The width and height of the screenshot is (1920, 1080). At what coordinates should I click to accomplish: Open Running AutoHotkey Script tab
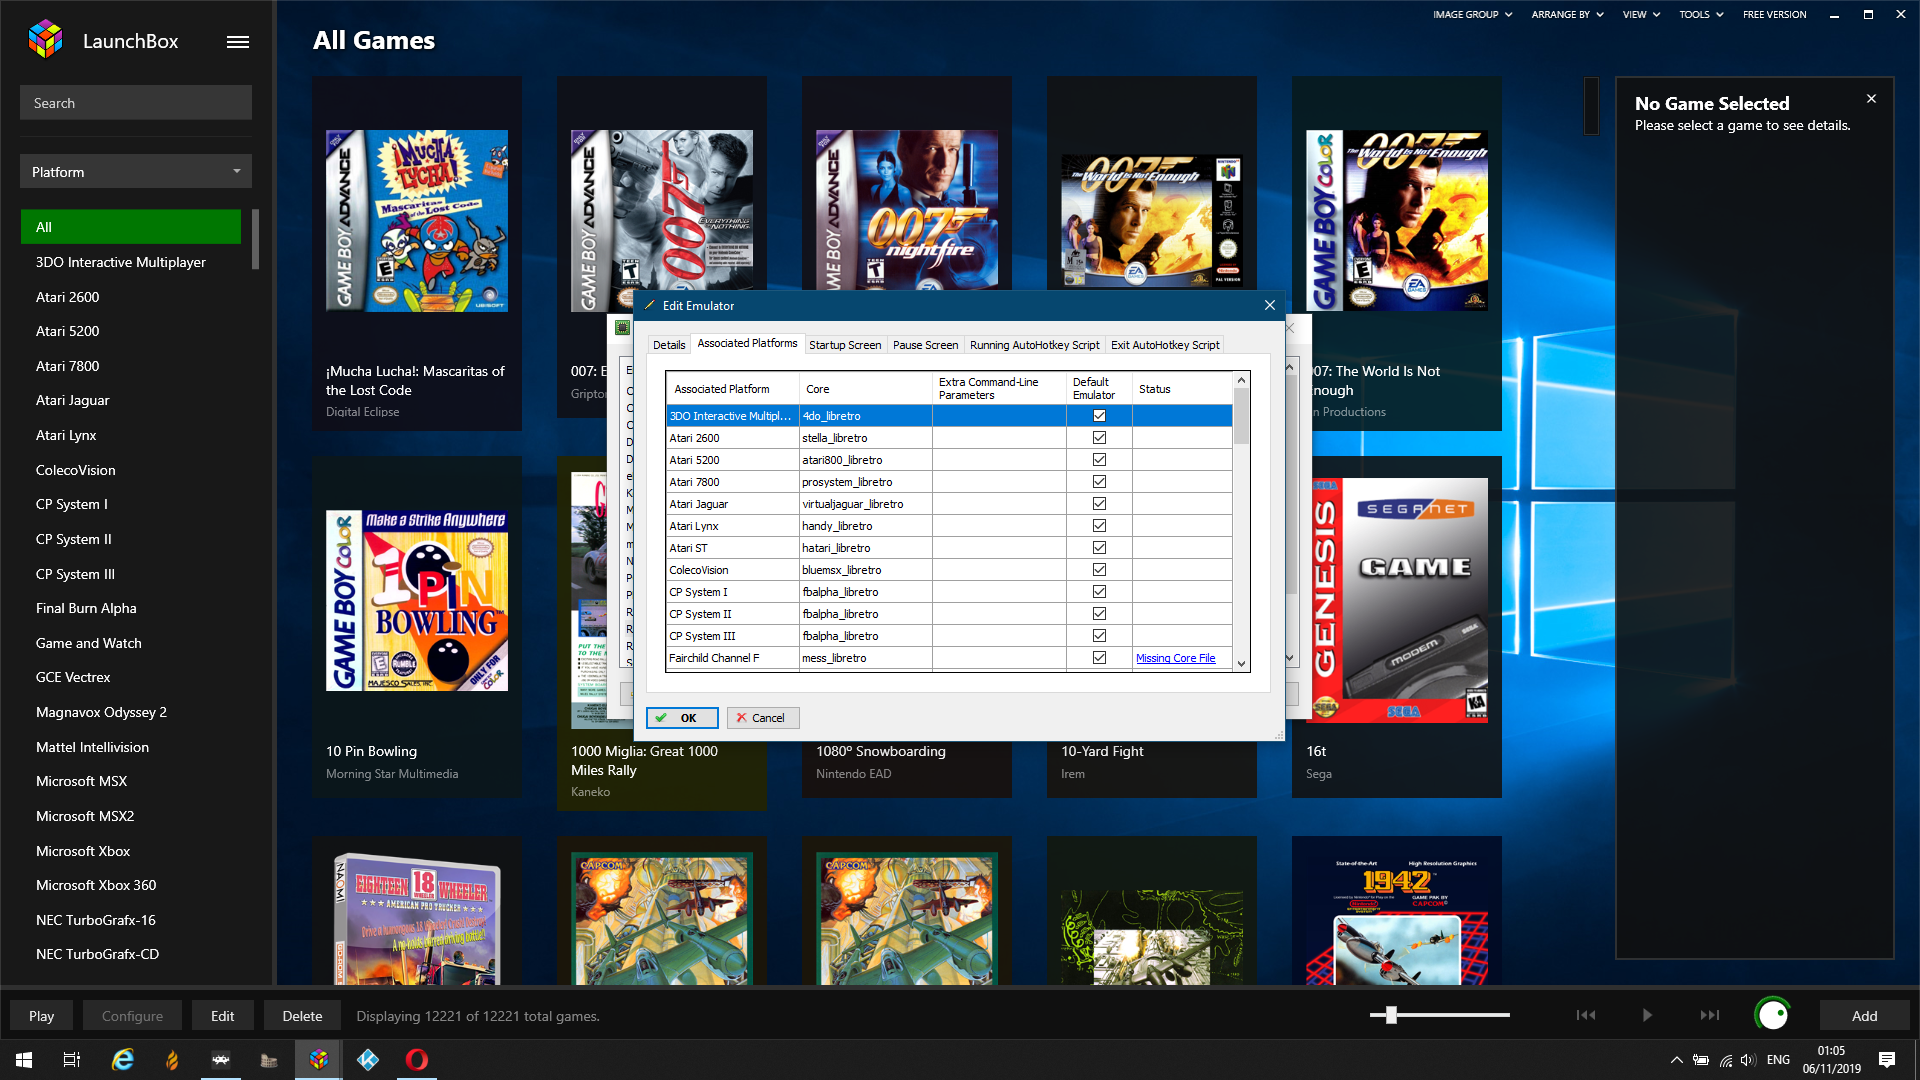tap(1034, 345)
